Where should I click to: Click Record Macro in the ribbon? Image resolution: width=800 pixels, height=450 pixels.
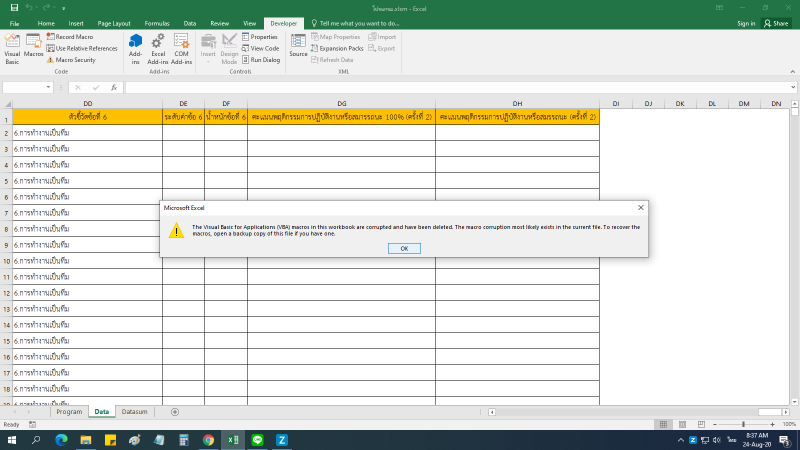pos(75,36)
